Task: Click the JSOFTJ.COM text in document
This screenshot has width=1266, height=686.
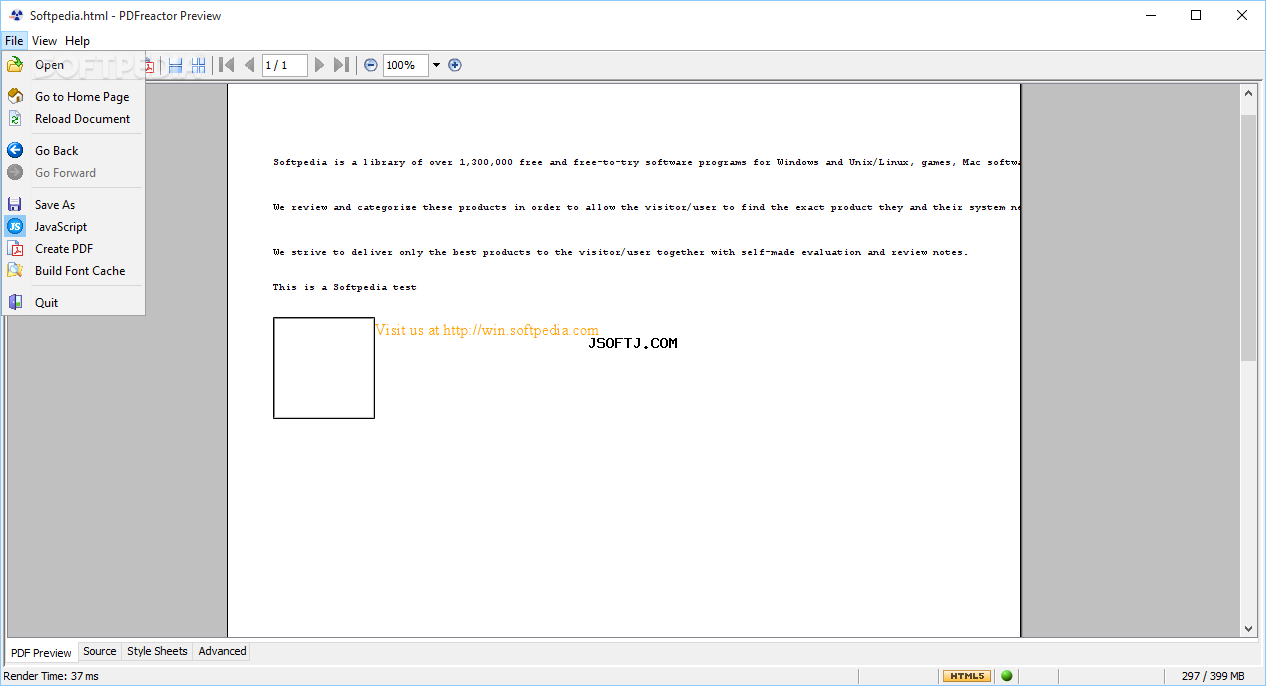Action: [x=633, y=343]
